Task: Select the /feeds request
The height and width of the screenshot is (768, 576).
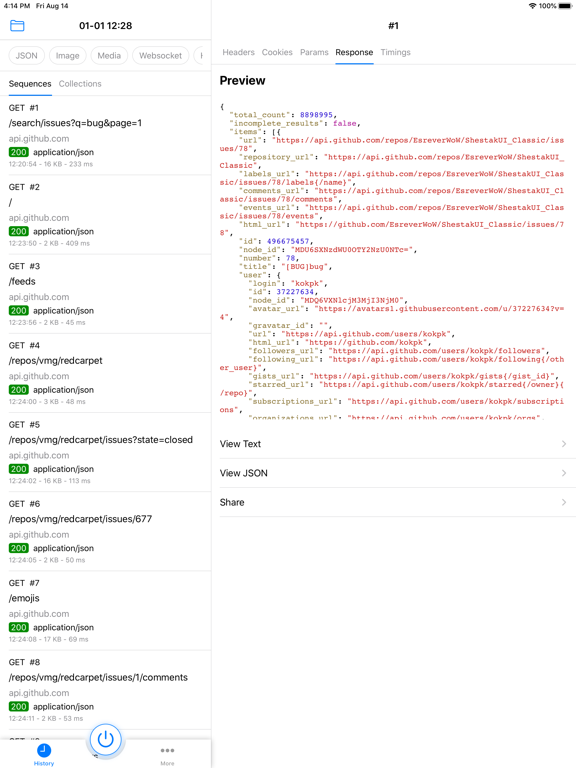Action: (105, 294)
